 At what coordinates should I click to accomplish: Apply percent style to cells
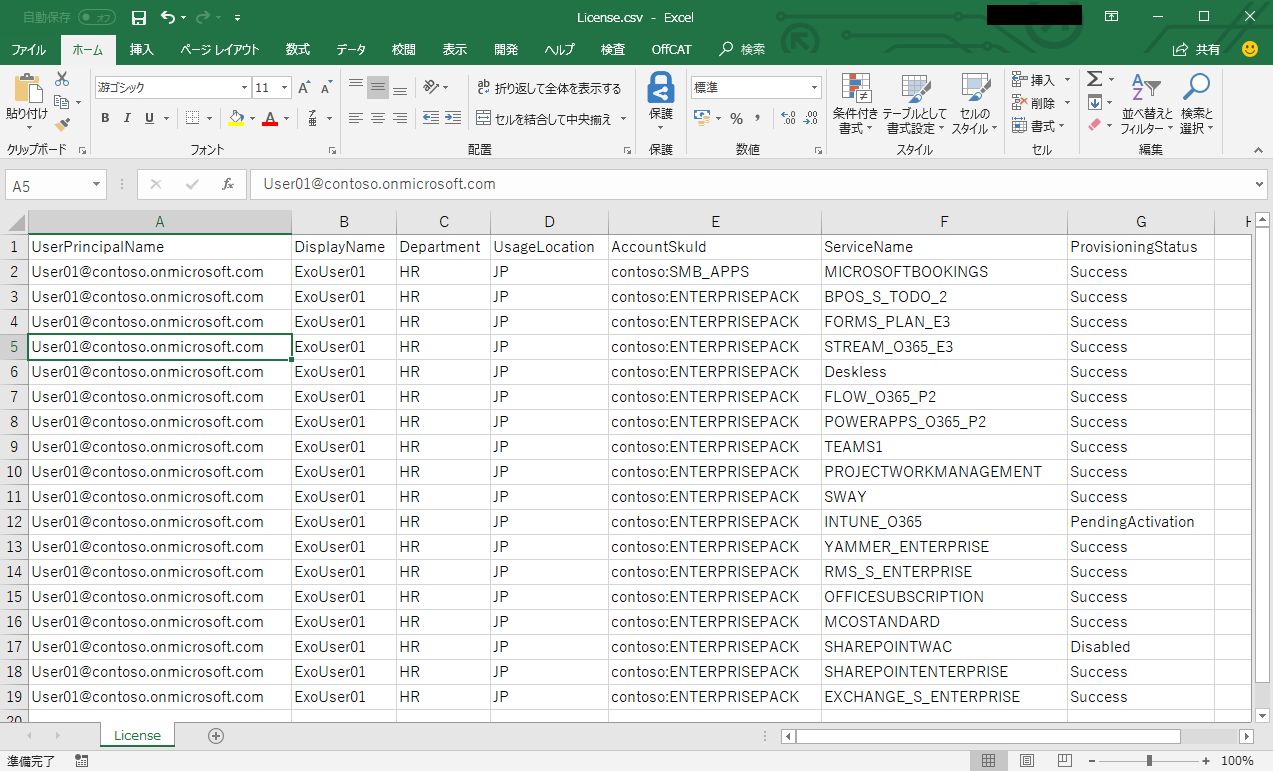click(737, 118)
